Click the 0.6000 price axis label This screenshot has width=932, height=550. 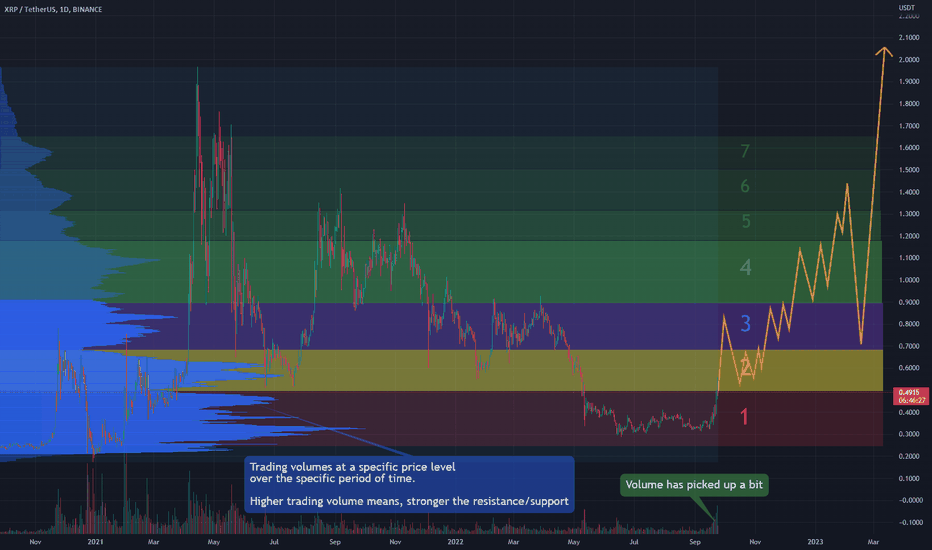coord(909,368)
